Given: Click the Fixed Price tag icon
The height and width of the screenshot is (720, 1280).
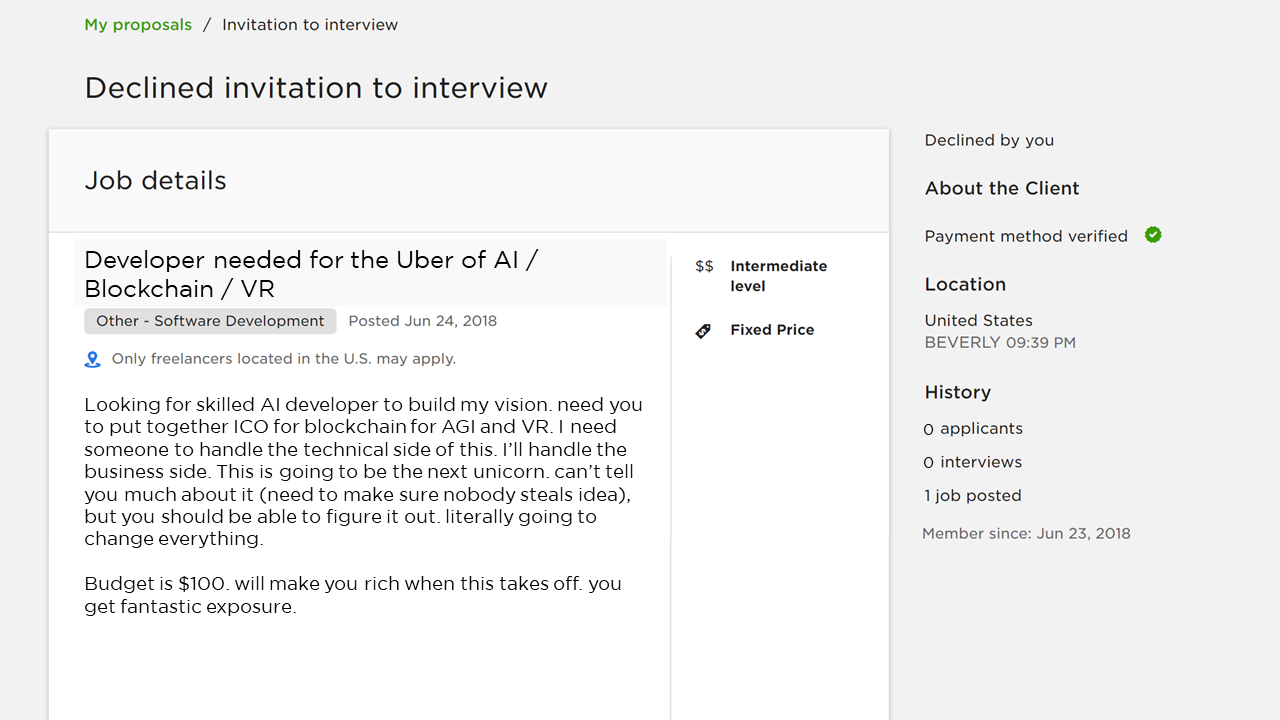Looking at the screenshot, I should pyautogui.click(x=703, y=331).
